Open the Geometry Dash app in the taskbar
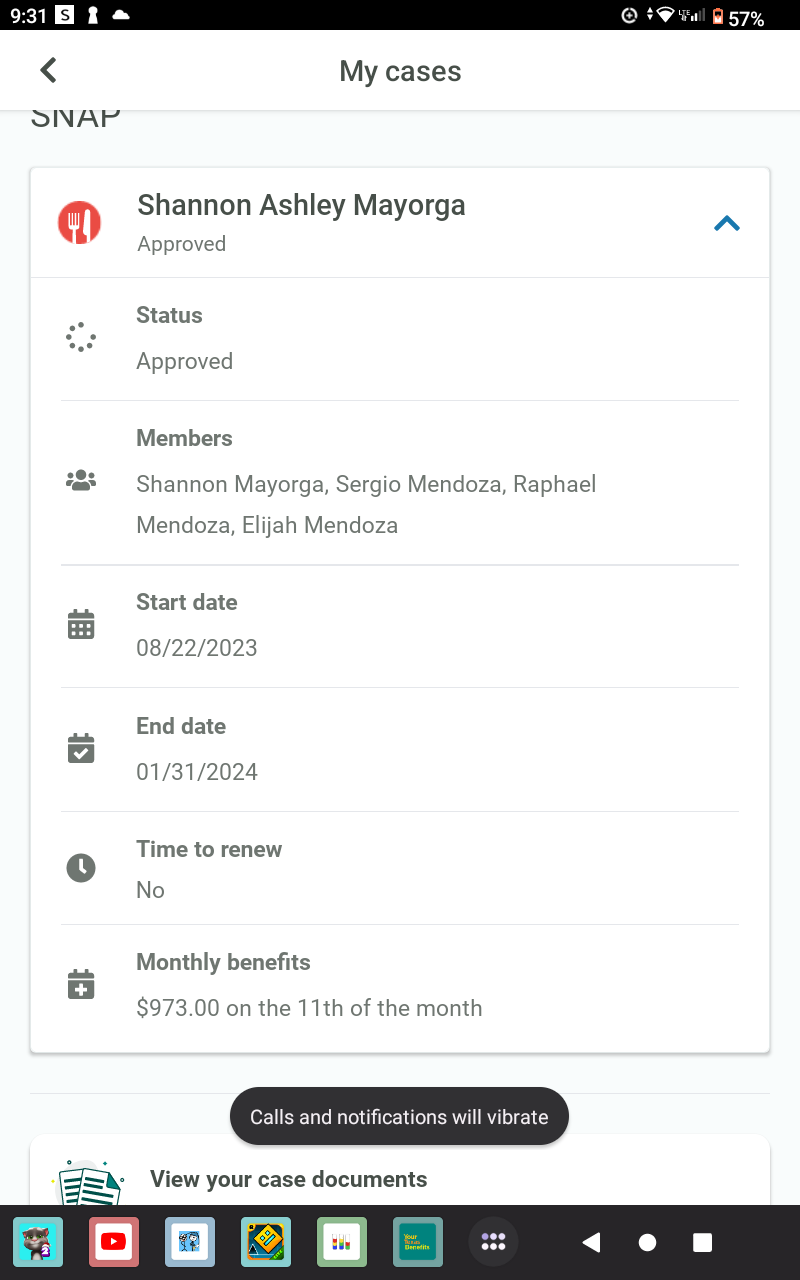The width and height of the screenshot is (800, 1280). (266, 1242)
